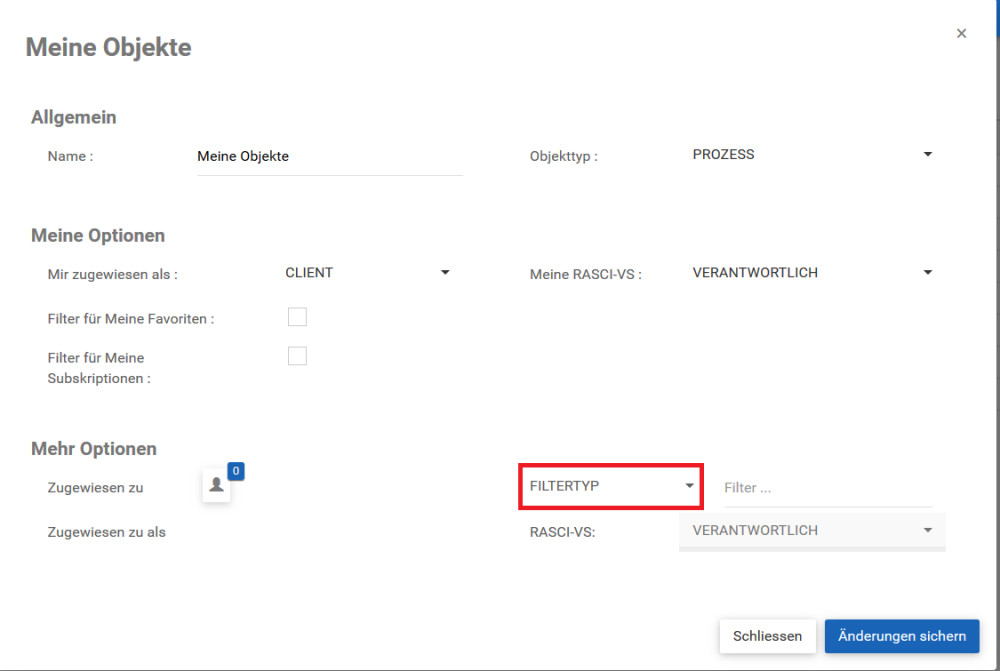
Task: Open the FILTERTYP dropdown
Action: (611, 486)
